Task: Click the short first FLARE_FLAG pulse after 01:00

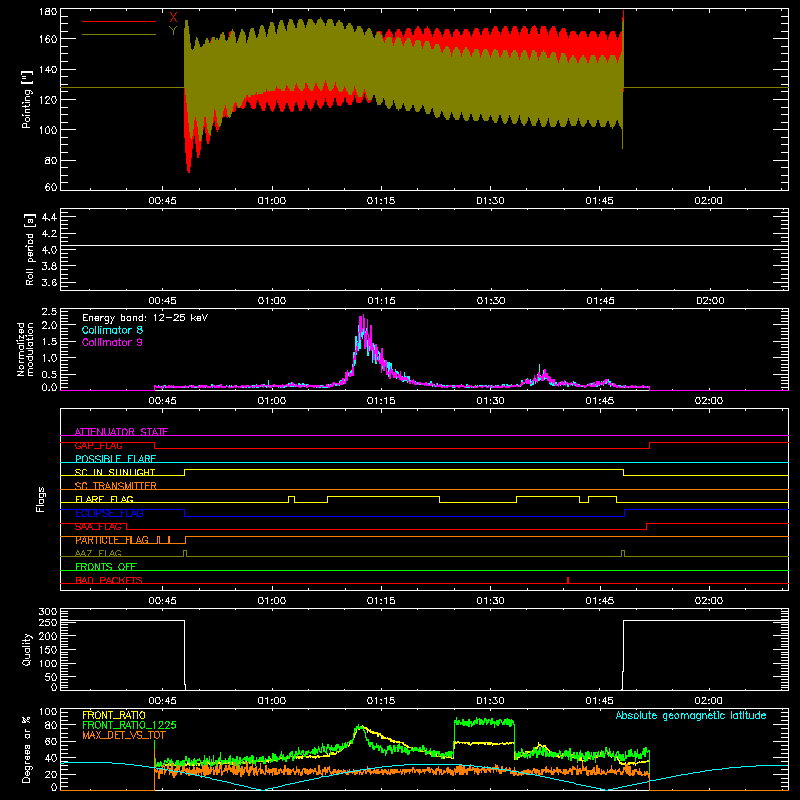Action: [291, 499]
